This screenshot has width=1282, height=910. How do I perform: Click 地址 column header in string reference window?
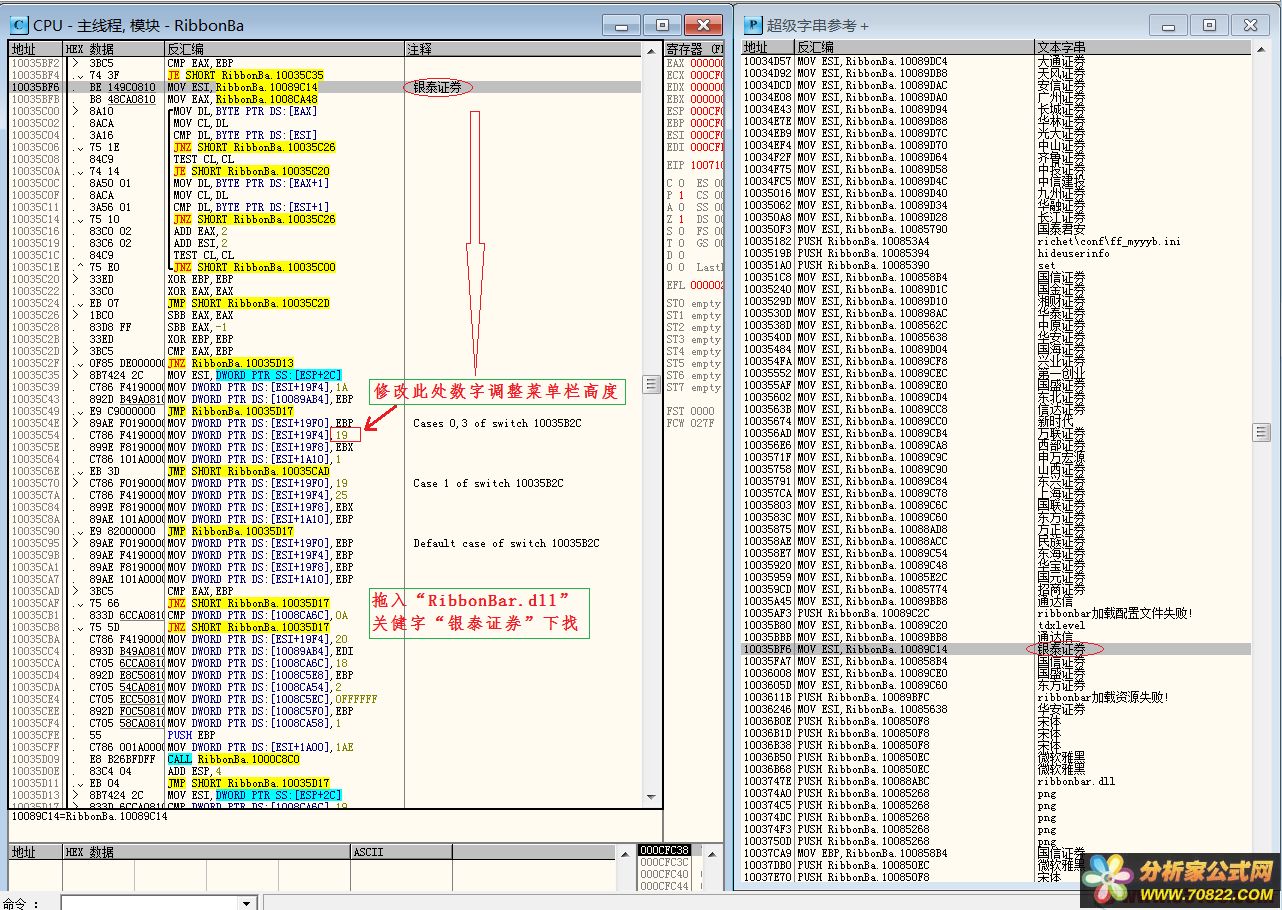coord(767,47)
